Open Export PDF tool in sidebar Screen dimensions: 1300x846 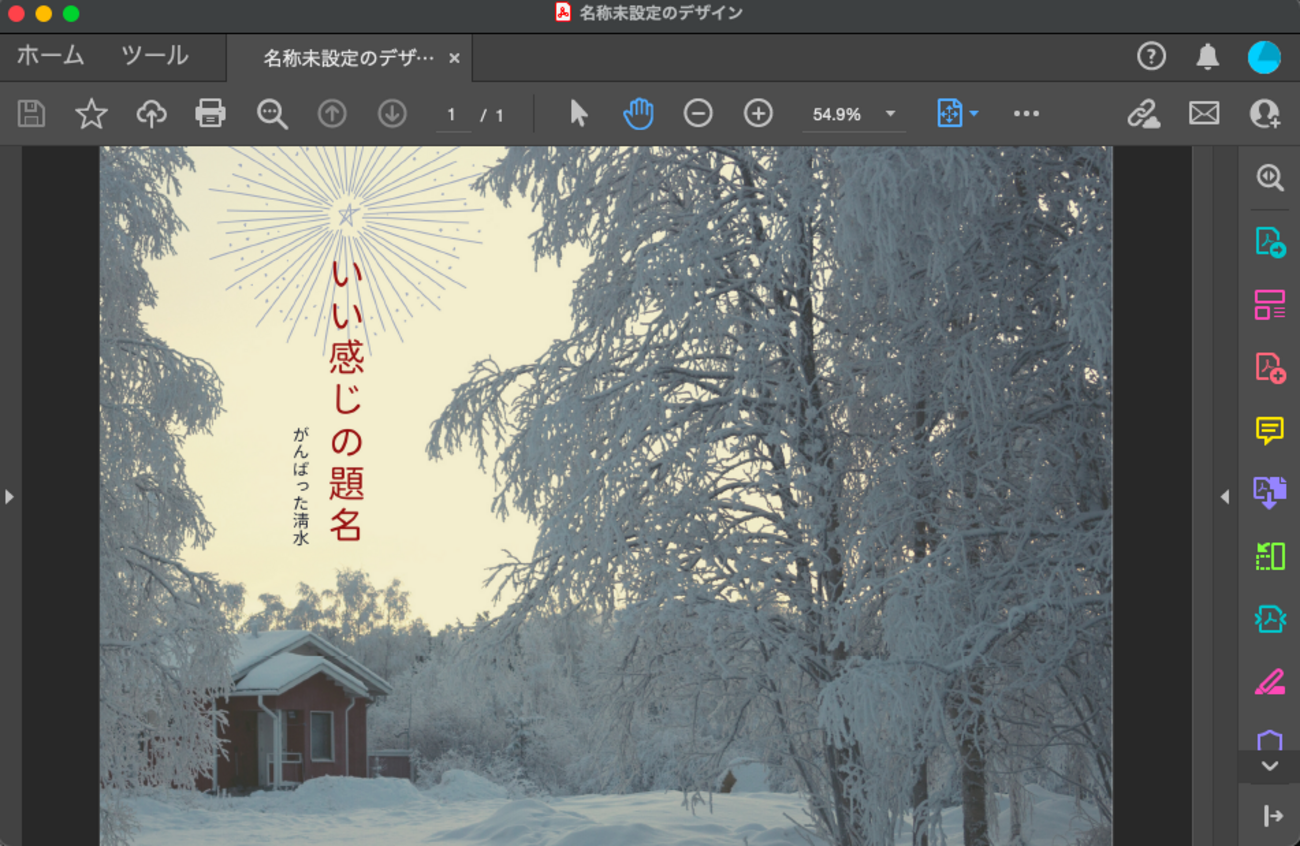[x=1270, y=242]
